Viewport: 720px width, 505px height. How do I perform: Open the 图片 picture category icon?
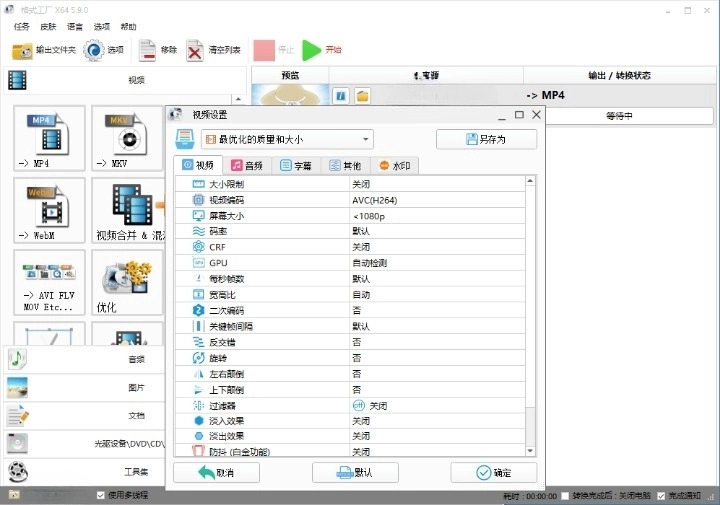coord(17,387)
